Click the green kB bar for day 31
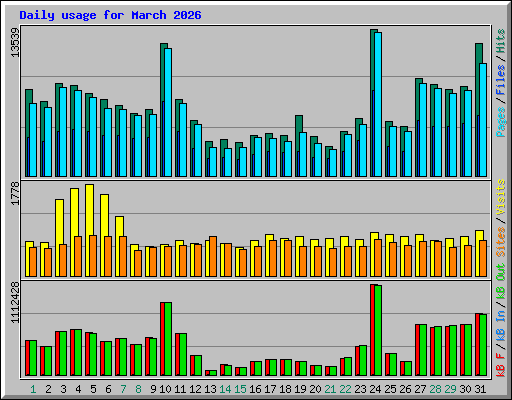Screen dimensions: 512x400 click(483, 345)
